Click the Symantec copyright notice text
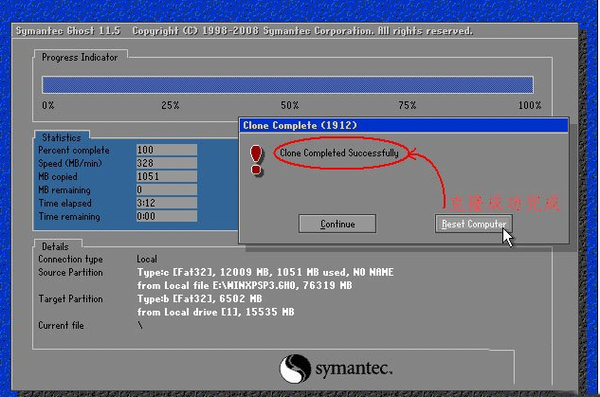The width and height of the screenshot is (600, 397). pyautogui.click(x=302, y=31)
